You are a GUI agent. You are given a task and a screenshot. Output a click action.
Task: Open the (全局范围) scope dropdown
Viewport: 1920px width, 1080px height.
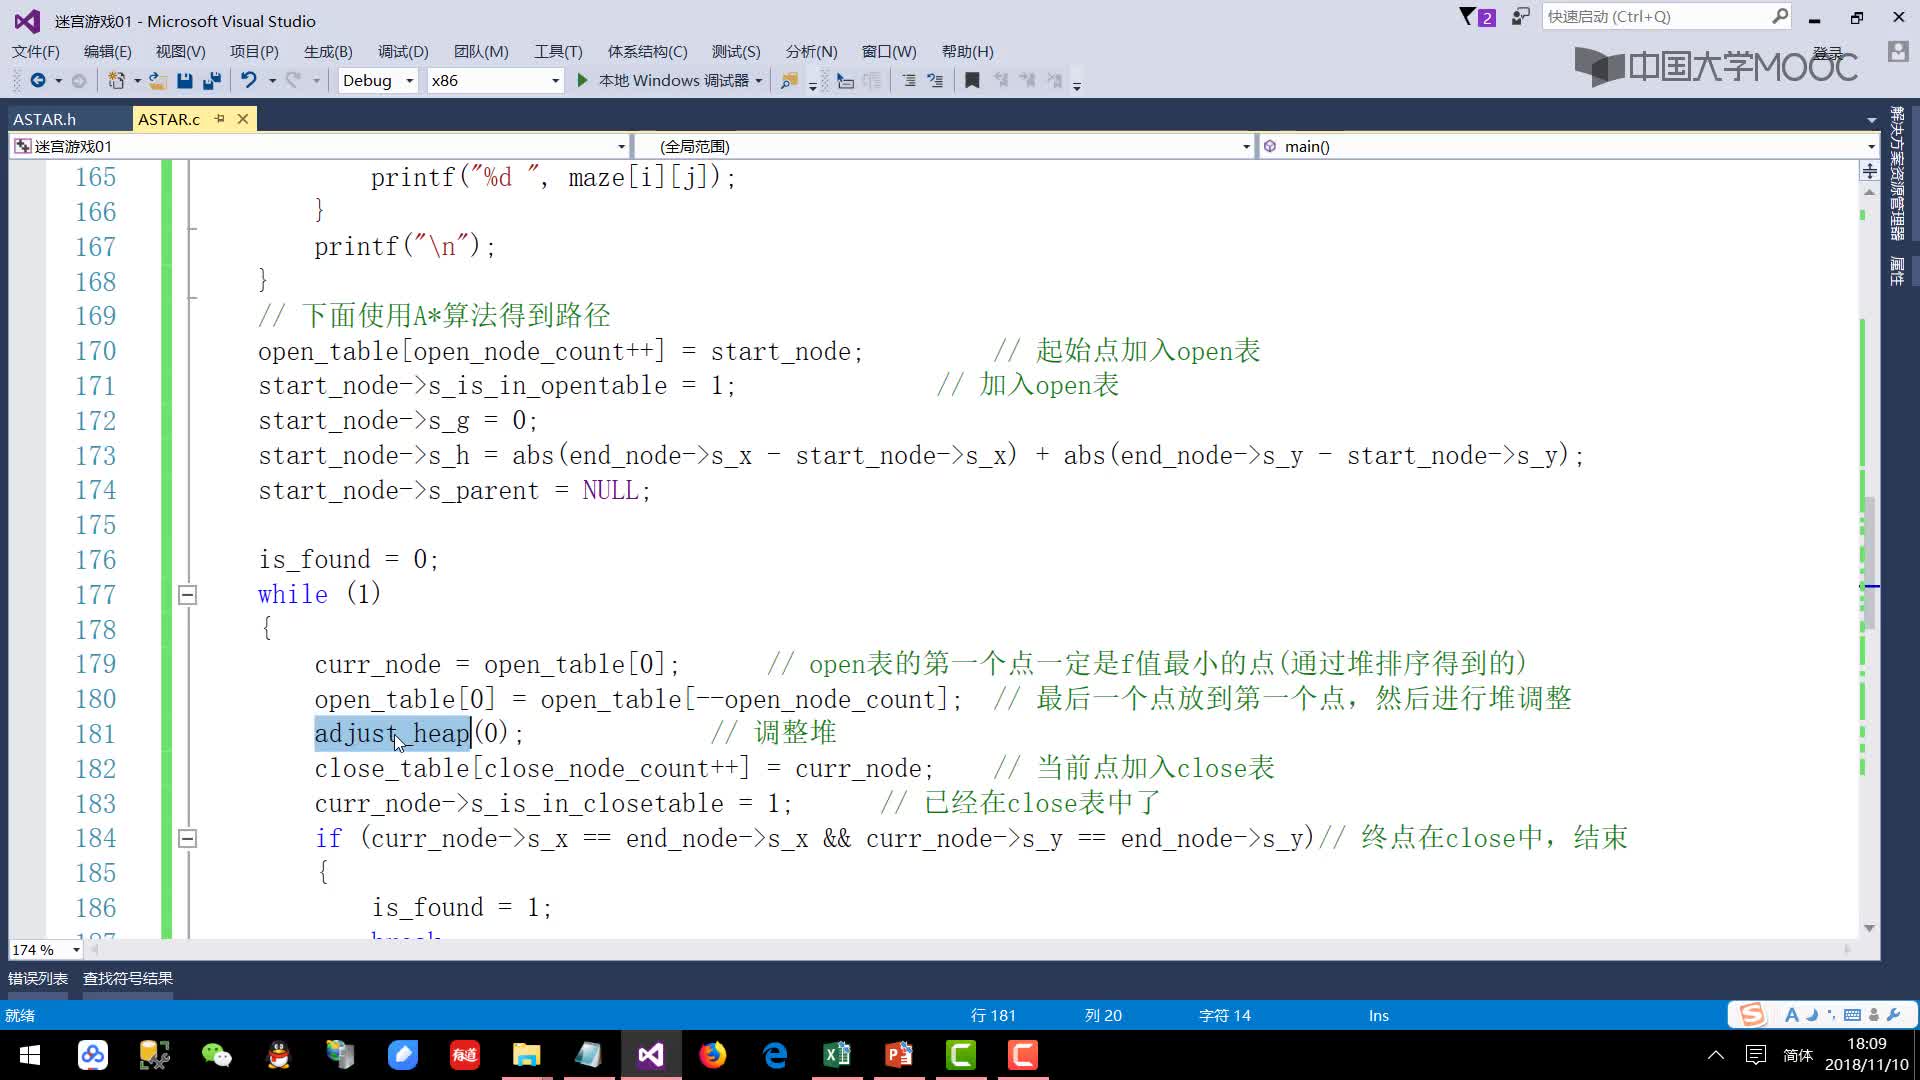[945, 146]
